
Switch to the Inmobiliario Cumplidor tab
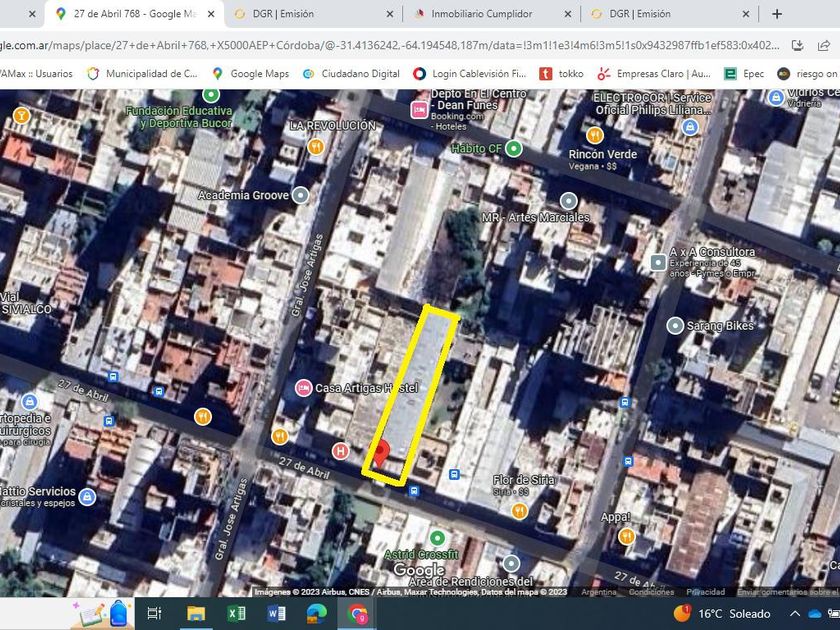[482, 14]
